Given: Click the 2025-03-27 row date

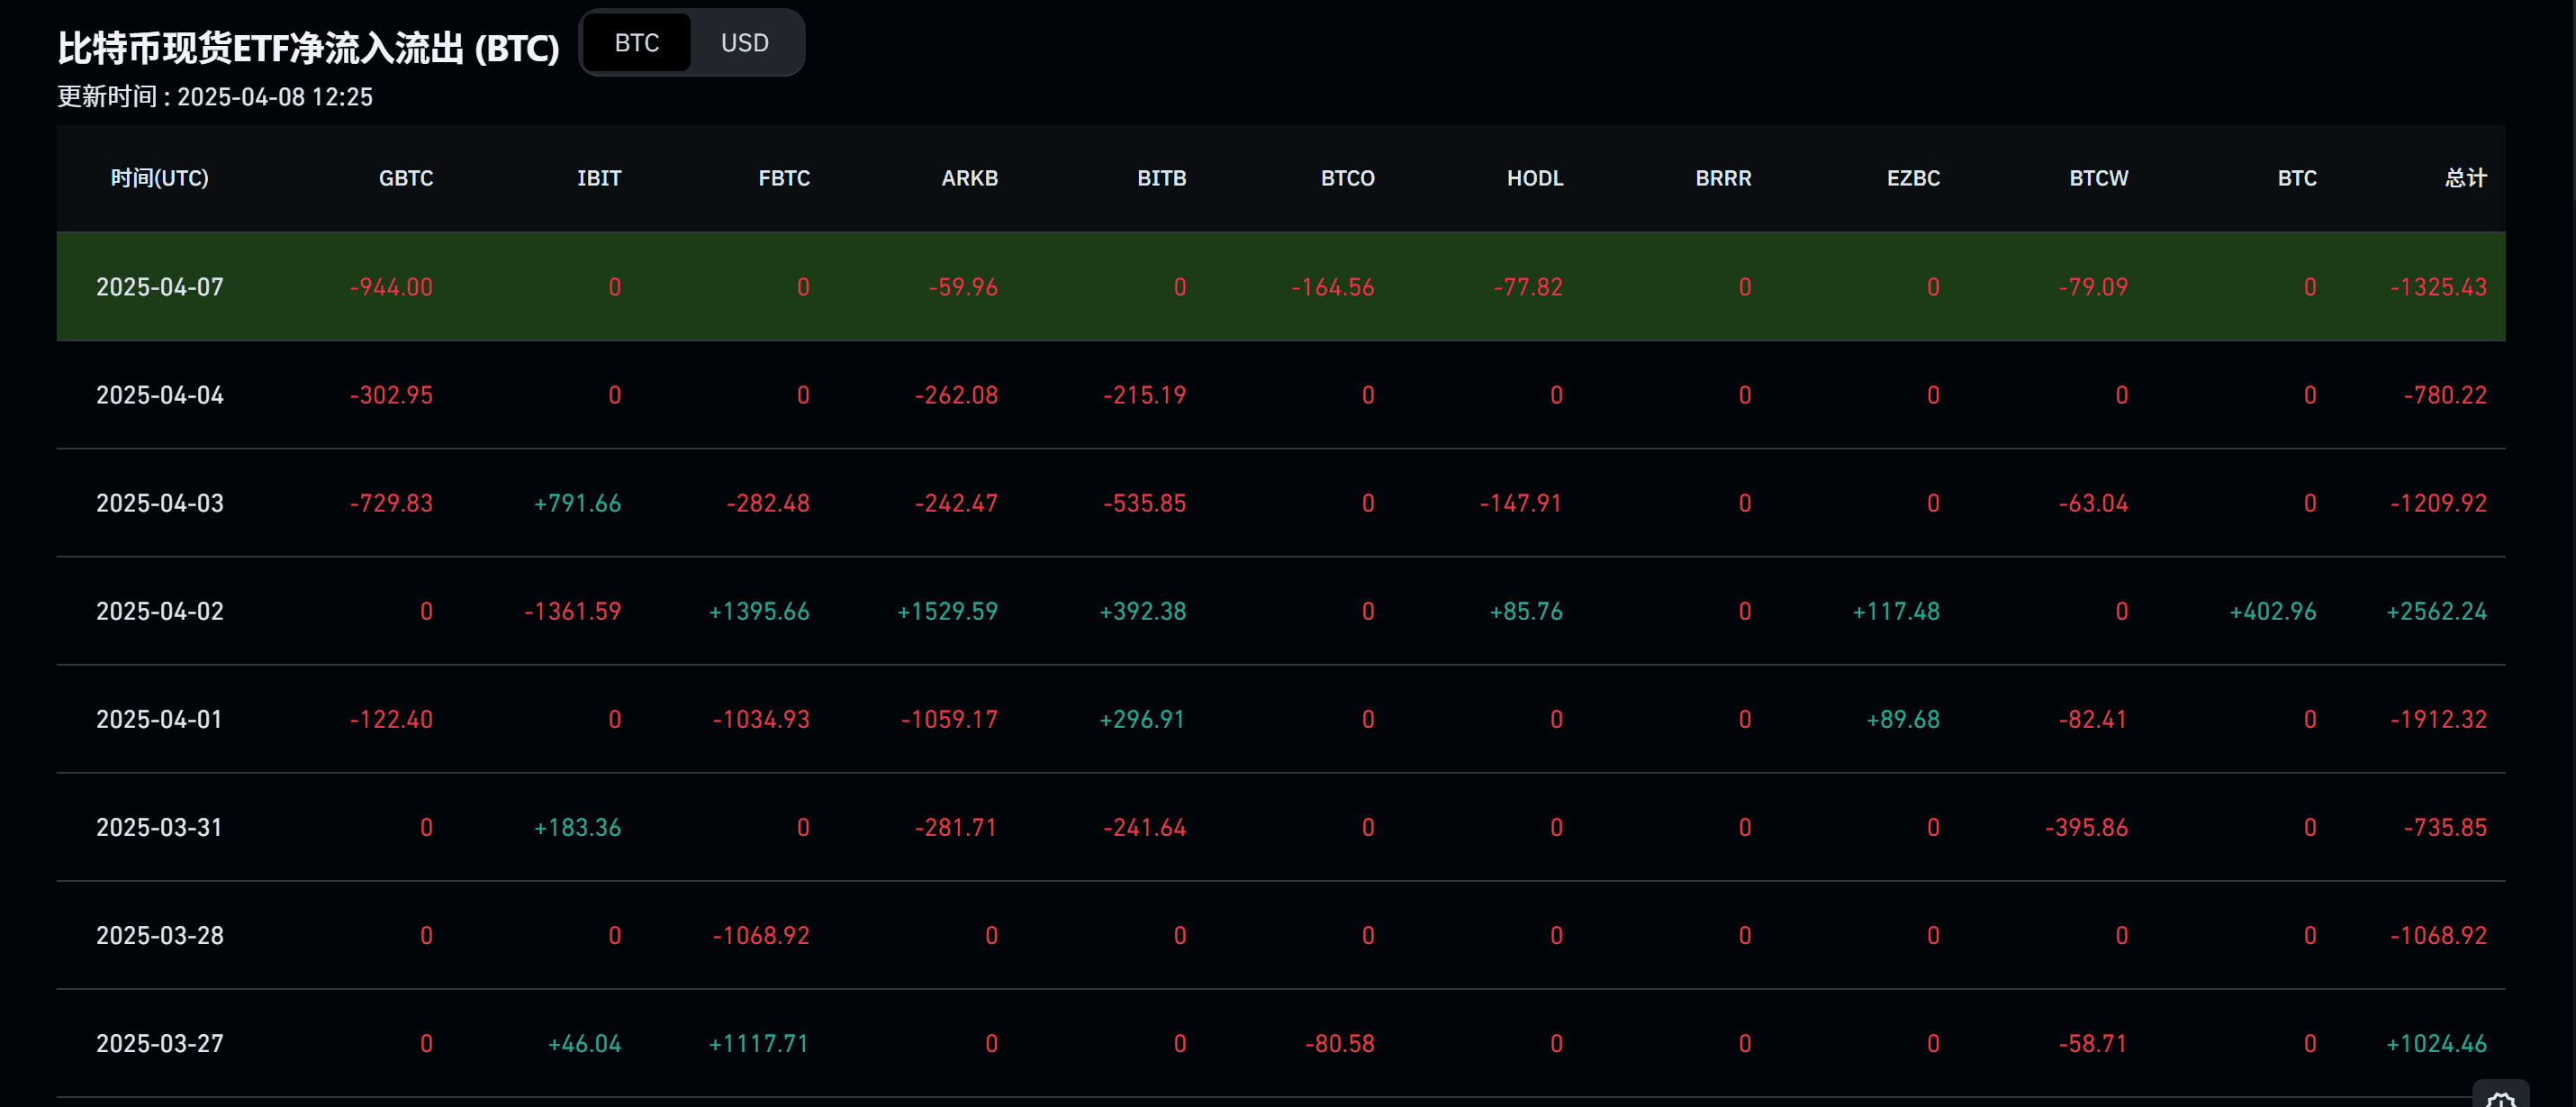Looking at the screenshot, I should point(159,1043).
